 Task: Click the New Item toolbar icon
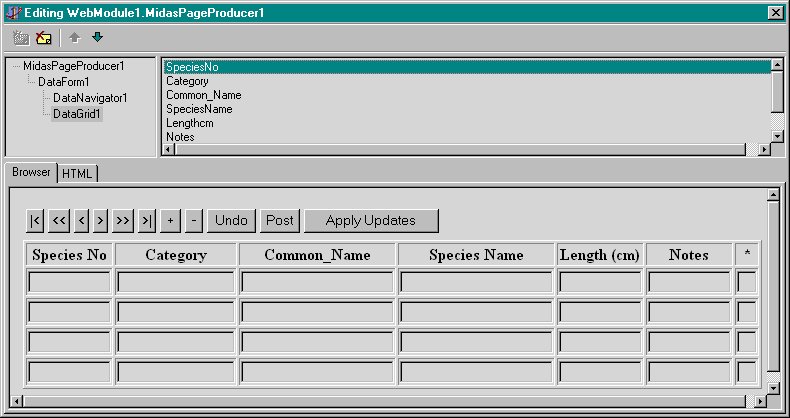click(21, 38)
